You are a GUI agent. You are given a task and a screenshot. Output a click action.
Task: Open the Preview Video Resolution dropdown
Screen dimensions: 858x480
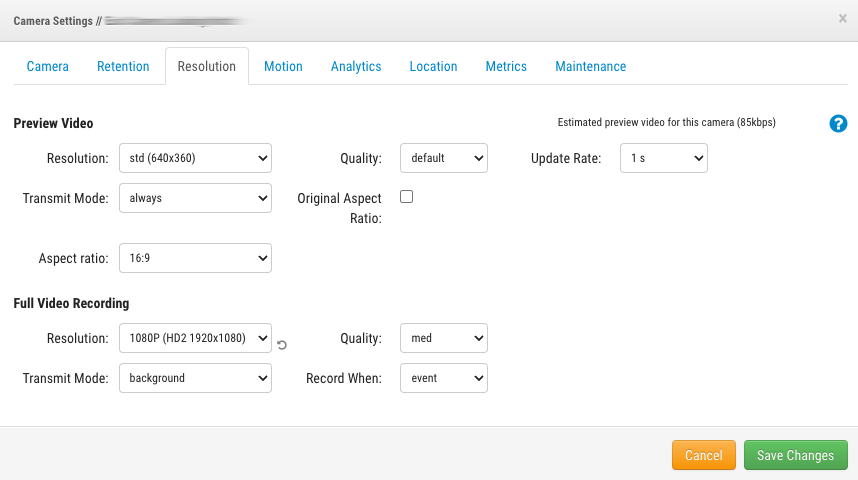195,158
